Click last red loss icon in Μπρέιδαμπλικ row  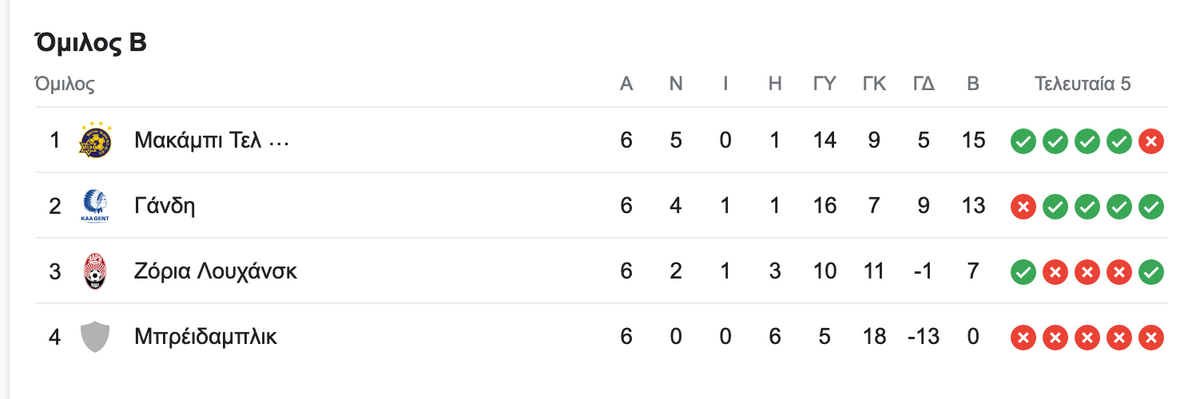coord(1151,338)
